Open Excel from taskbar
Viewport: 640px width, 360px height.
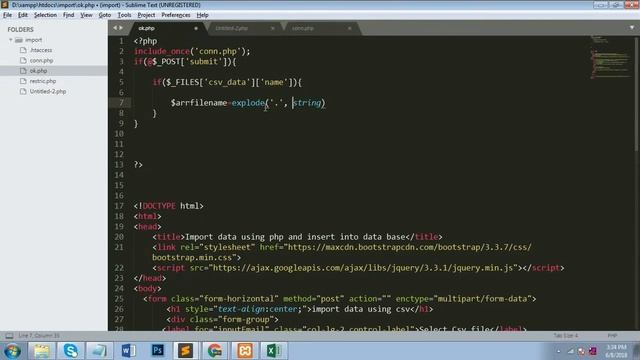point(273,351)
